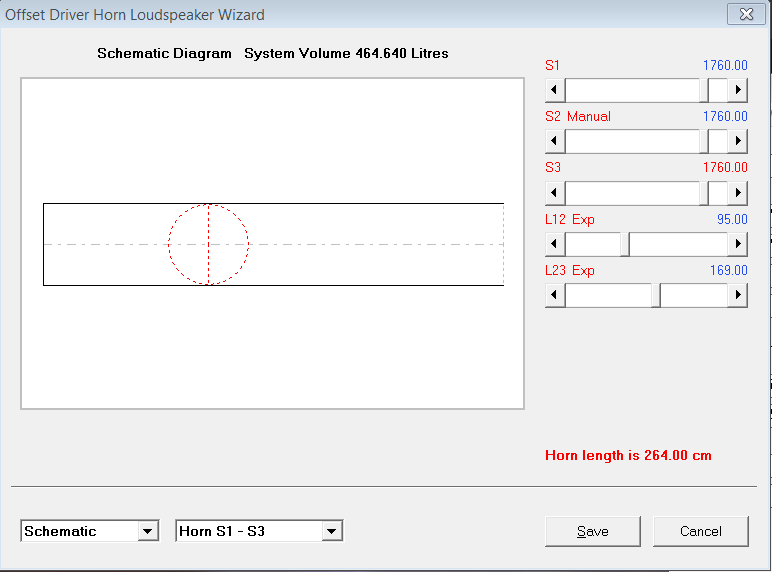Click the System Volume 464.640 Litres text
Image resolution: width=772 pixels, height=572 pixels.
click(x=346, y=53)
